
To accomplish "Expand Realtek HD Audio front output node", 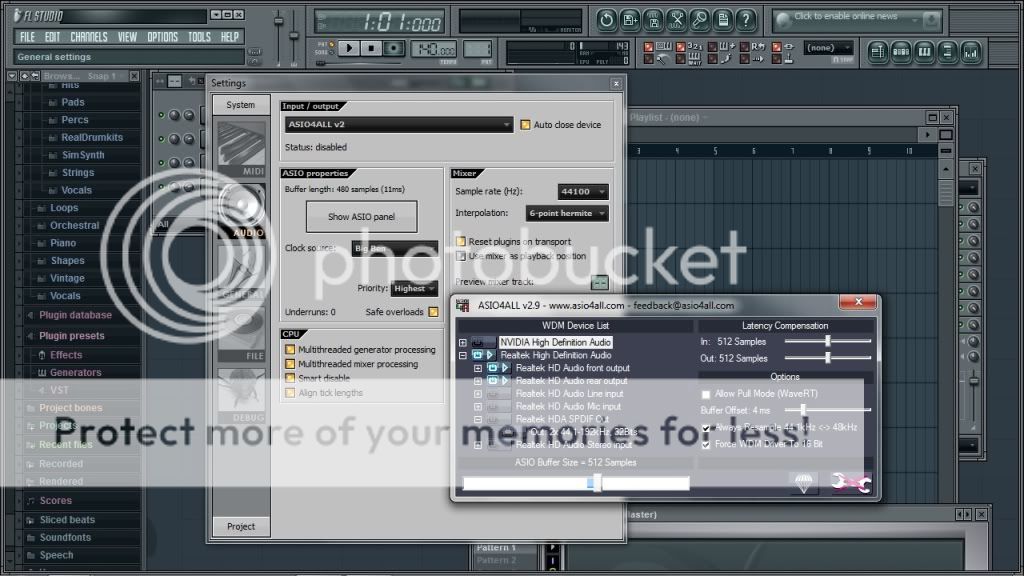I will coord(478,368).
